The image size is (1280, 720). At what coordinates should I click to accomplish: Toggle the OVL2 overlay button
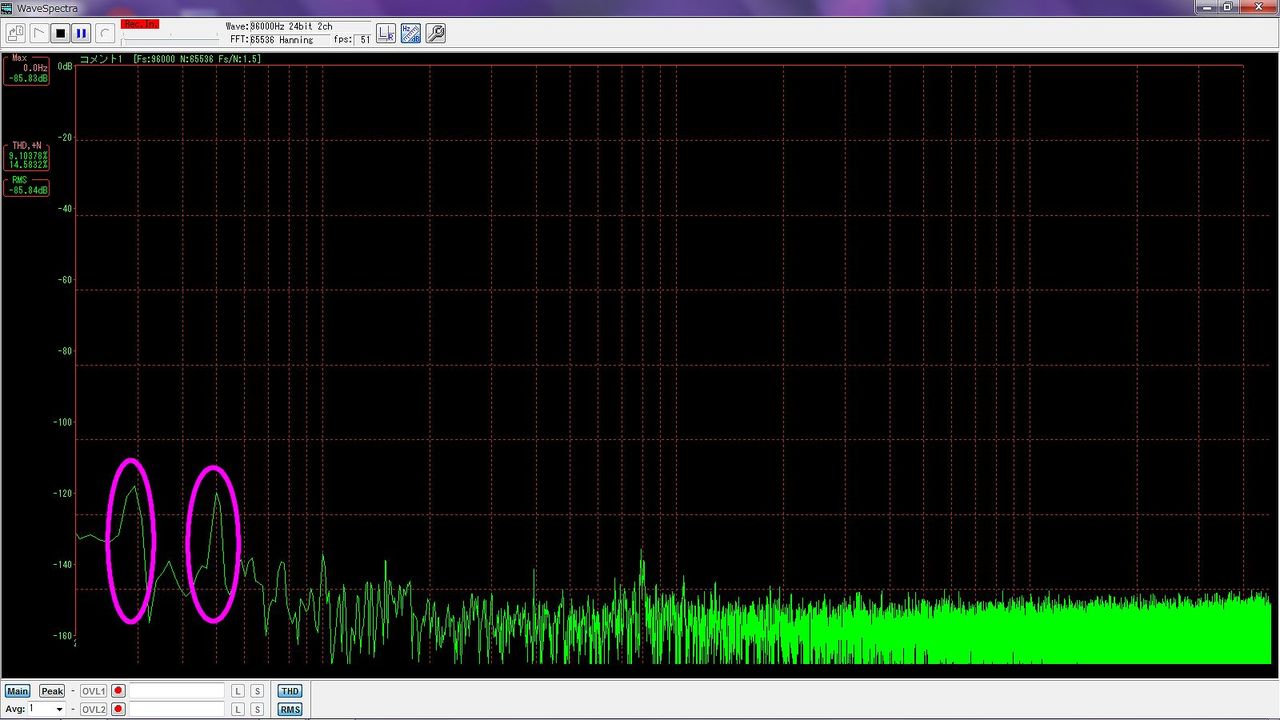point(93,709)
